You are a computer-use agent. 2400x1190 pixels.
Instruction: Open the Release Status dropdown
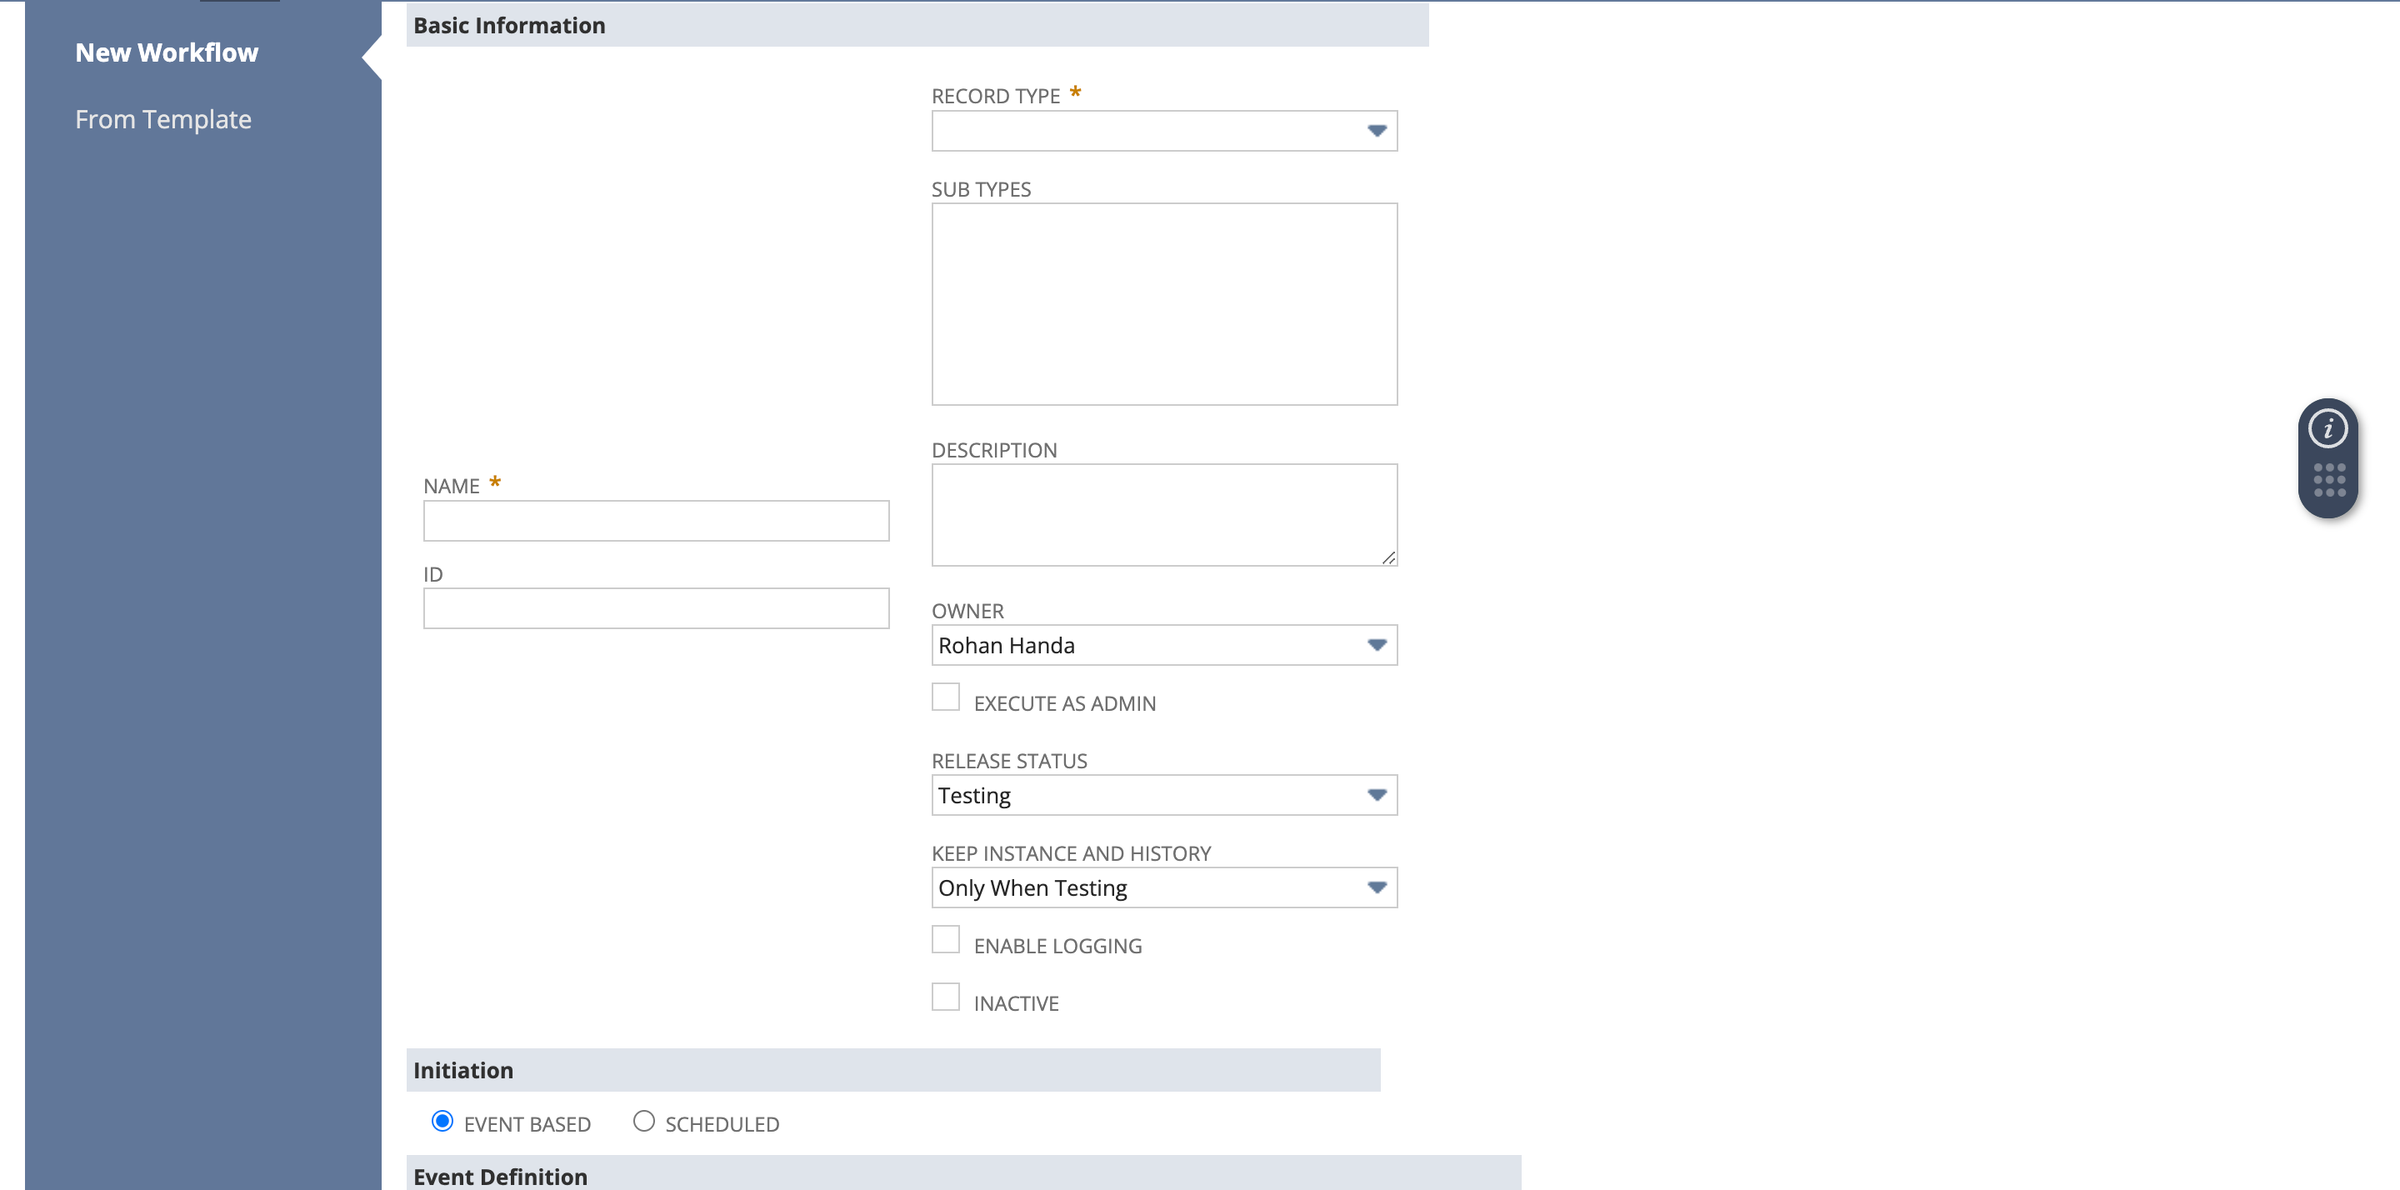pyautogui.click(x=1376, y=795)
